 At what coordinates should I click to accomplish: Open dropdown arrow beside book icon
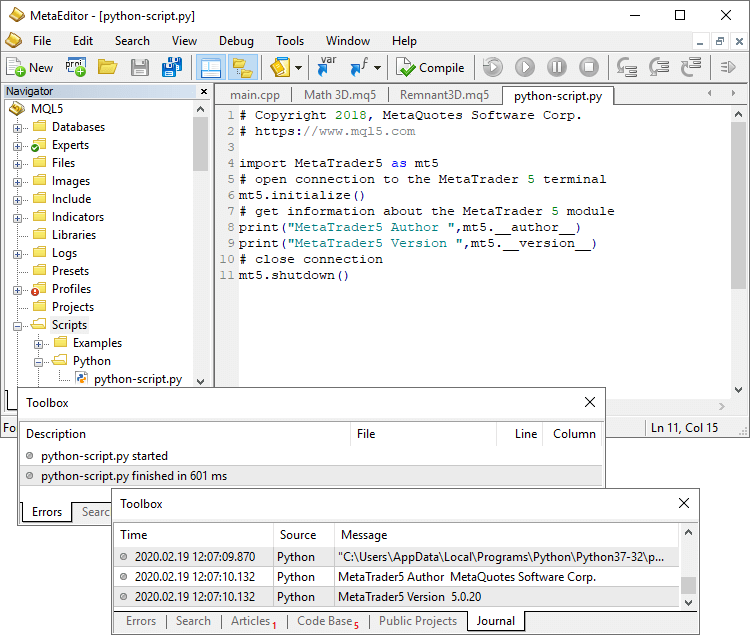[x=298, y=68]
